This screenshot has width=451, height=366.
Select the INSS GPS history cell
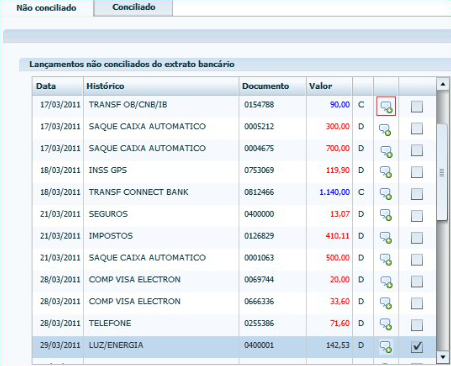[108, 170]
